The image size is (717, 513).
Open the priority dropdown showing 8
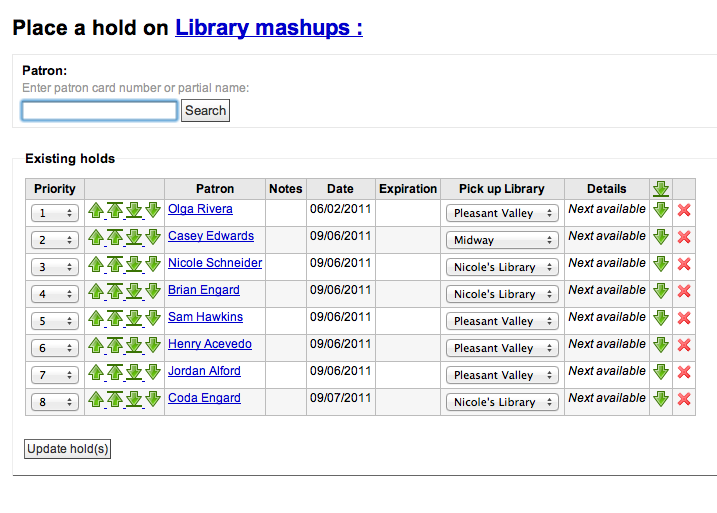55,402
